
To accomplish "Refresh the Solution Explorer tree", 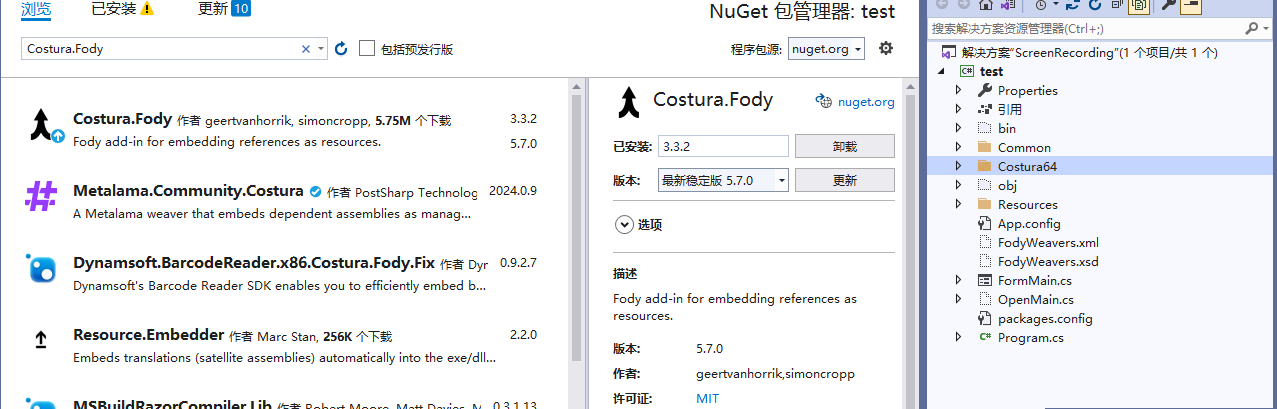I will (1094, 4).
